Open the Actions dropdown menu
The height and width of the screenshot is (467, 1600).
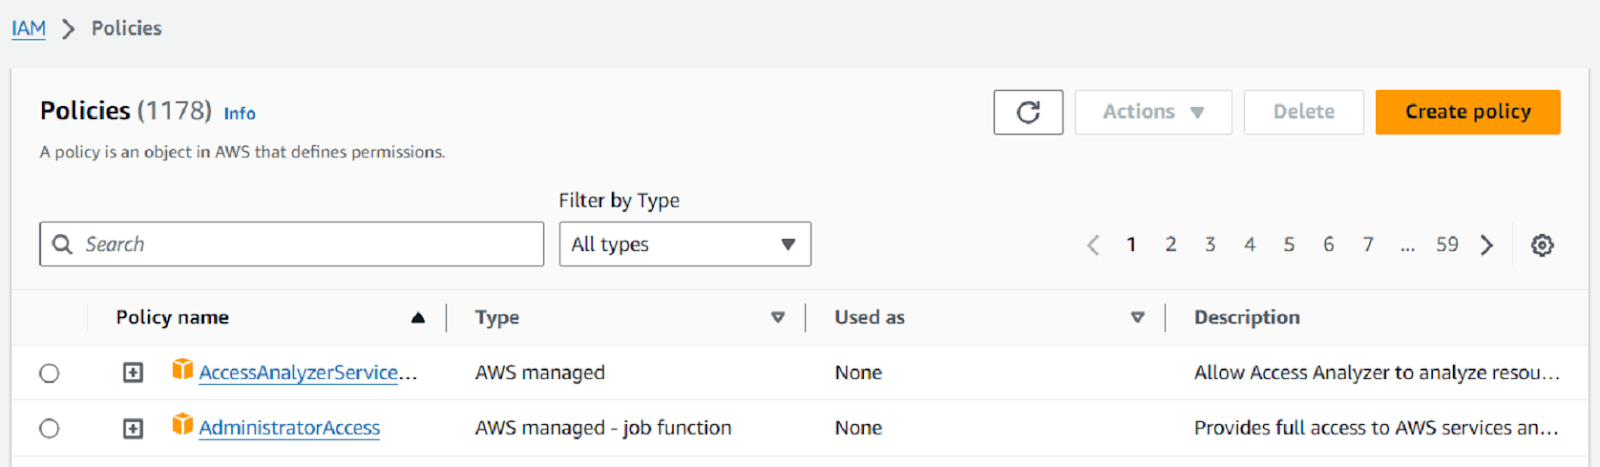click(x=1152, y=112)
